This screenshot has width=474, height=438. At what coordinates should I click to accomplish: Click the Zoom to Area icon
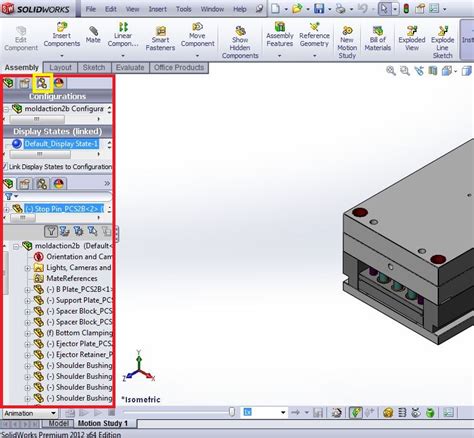[405, 71]
